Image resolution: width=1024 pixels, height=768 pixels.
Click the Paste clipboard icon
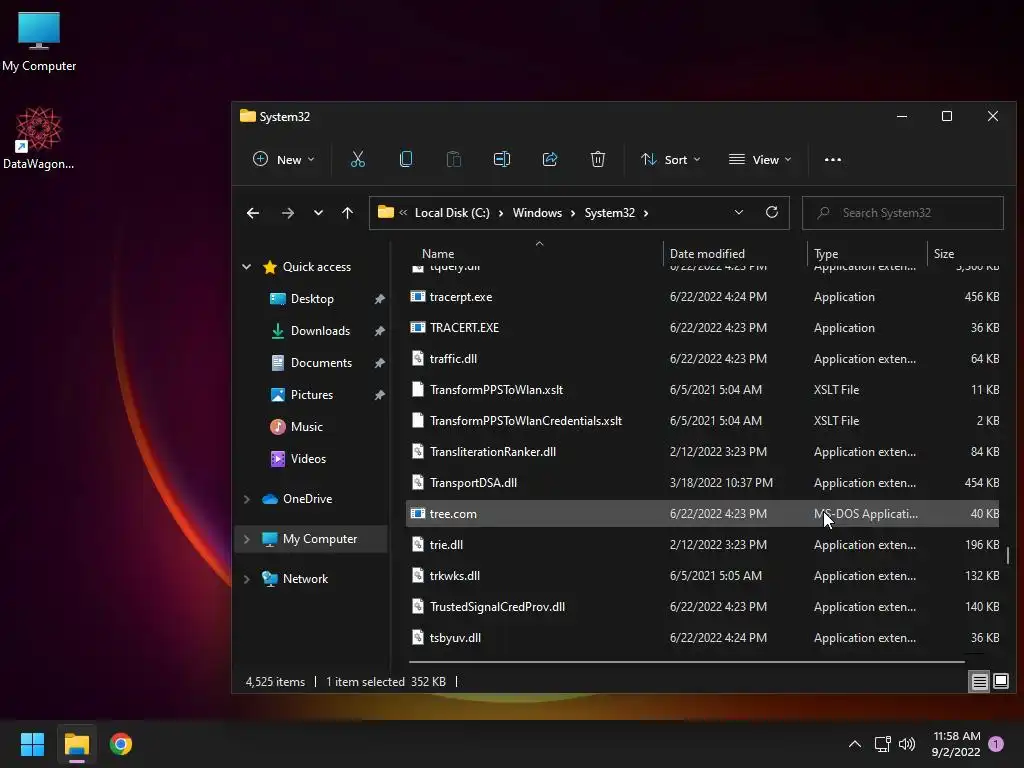453,159
